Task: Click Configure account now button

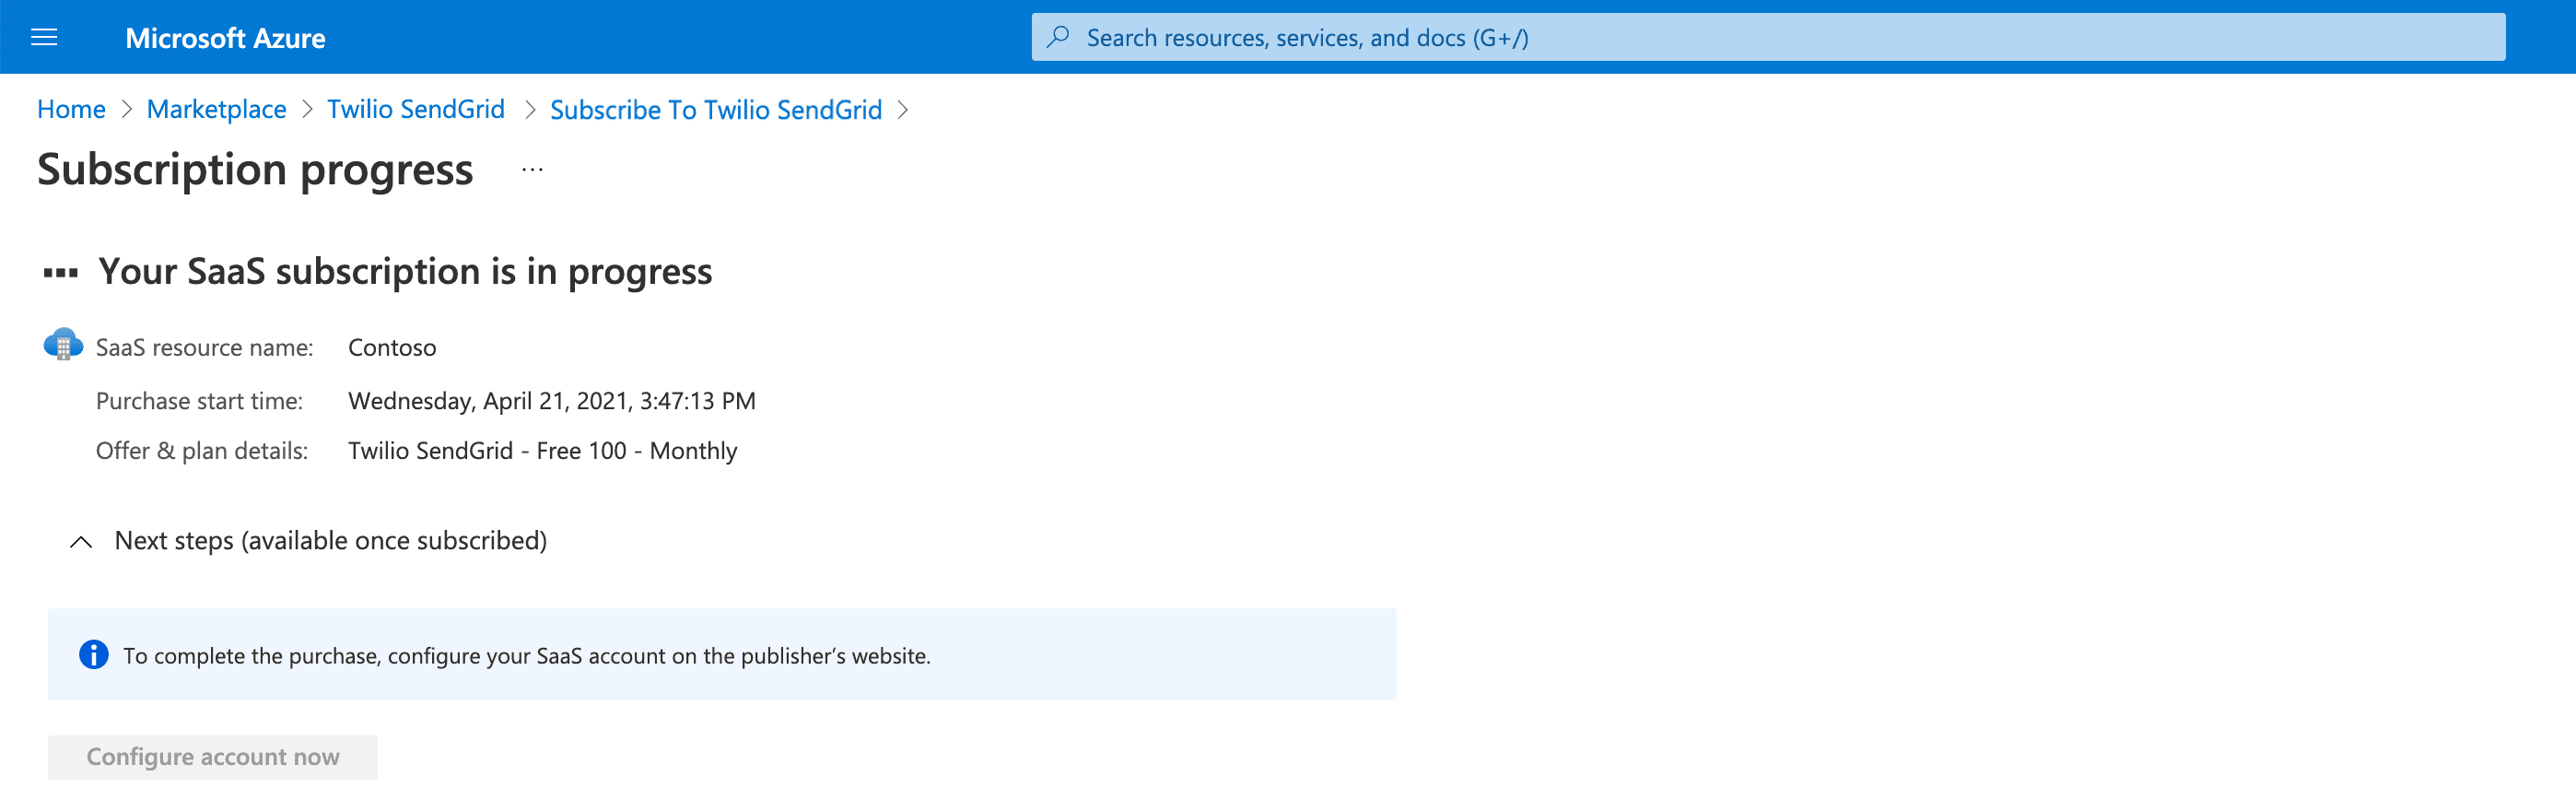Action: [213, 757]
